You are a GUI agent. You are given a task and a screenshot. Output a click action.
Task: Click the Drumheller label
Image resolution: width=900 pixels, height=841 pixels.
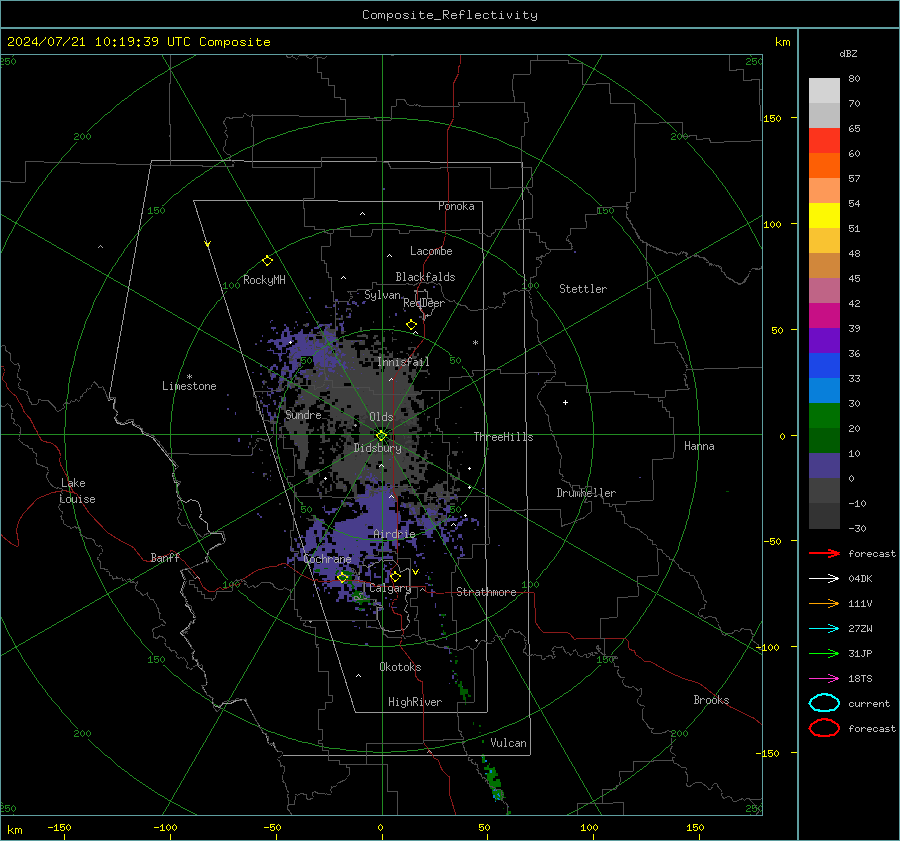pos(586,493)
